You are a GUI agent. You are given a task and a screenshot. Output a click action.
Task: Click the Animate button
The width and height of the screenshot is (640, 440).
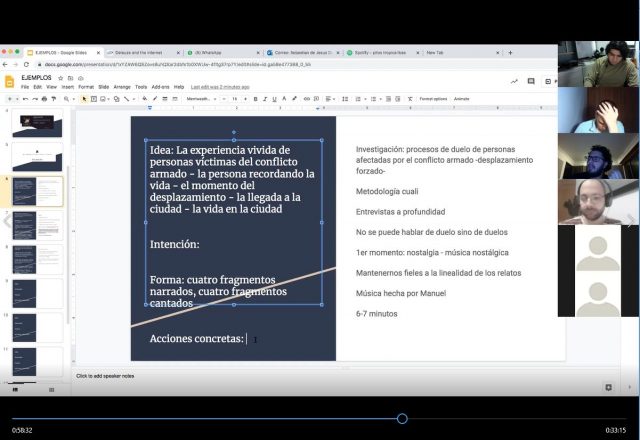[462, 99]
